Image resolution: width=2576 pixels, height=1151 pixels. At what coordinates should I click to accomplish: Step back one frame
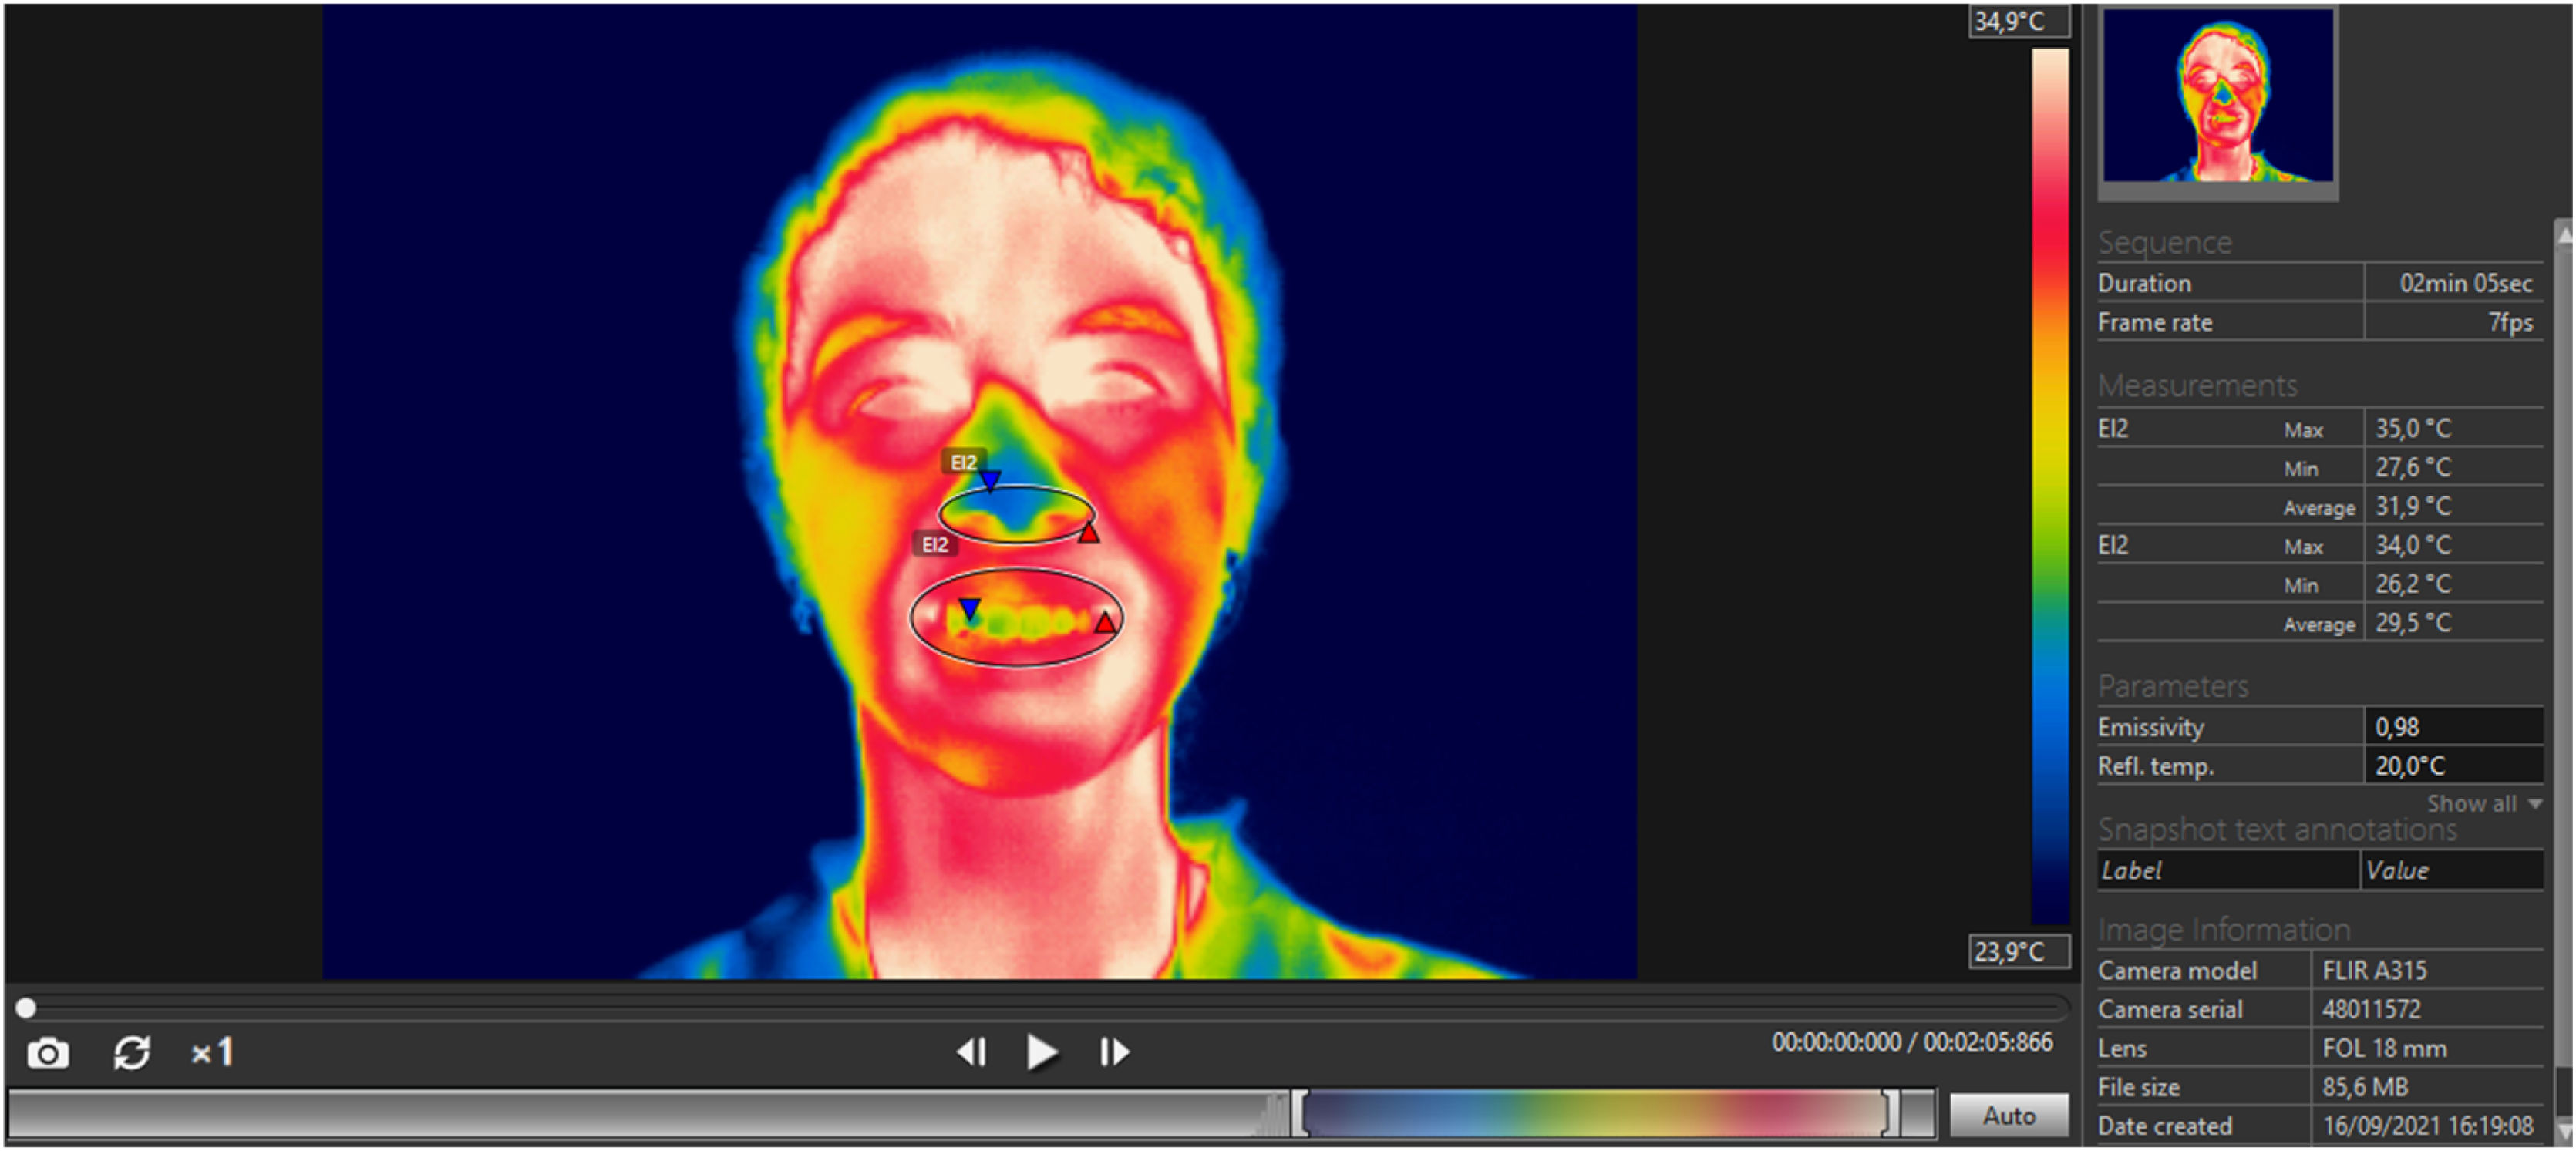[971, 1052]
